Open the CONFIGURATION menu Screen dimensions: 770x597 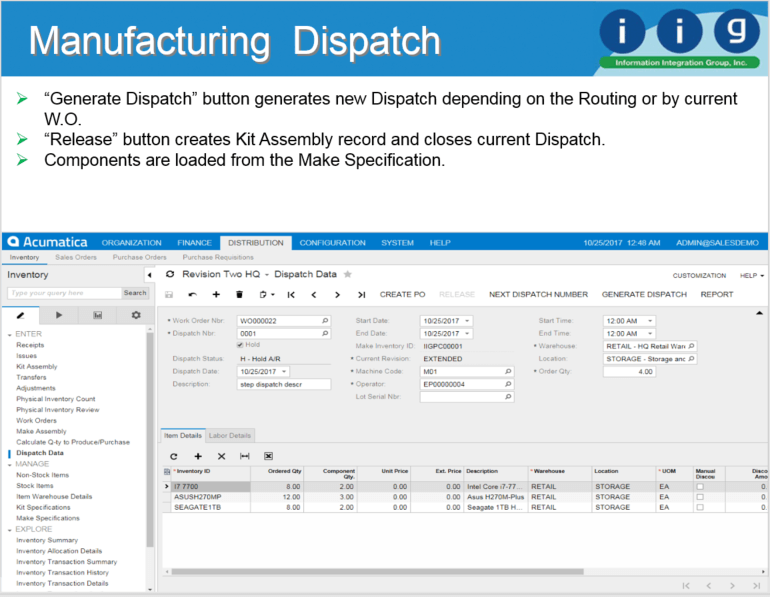(332, 243)
